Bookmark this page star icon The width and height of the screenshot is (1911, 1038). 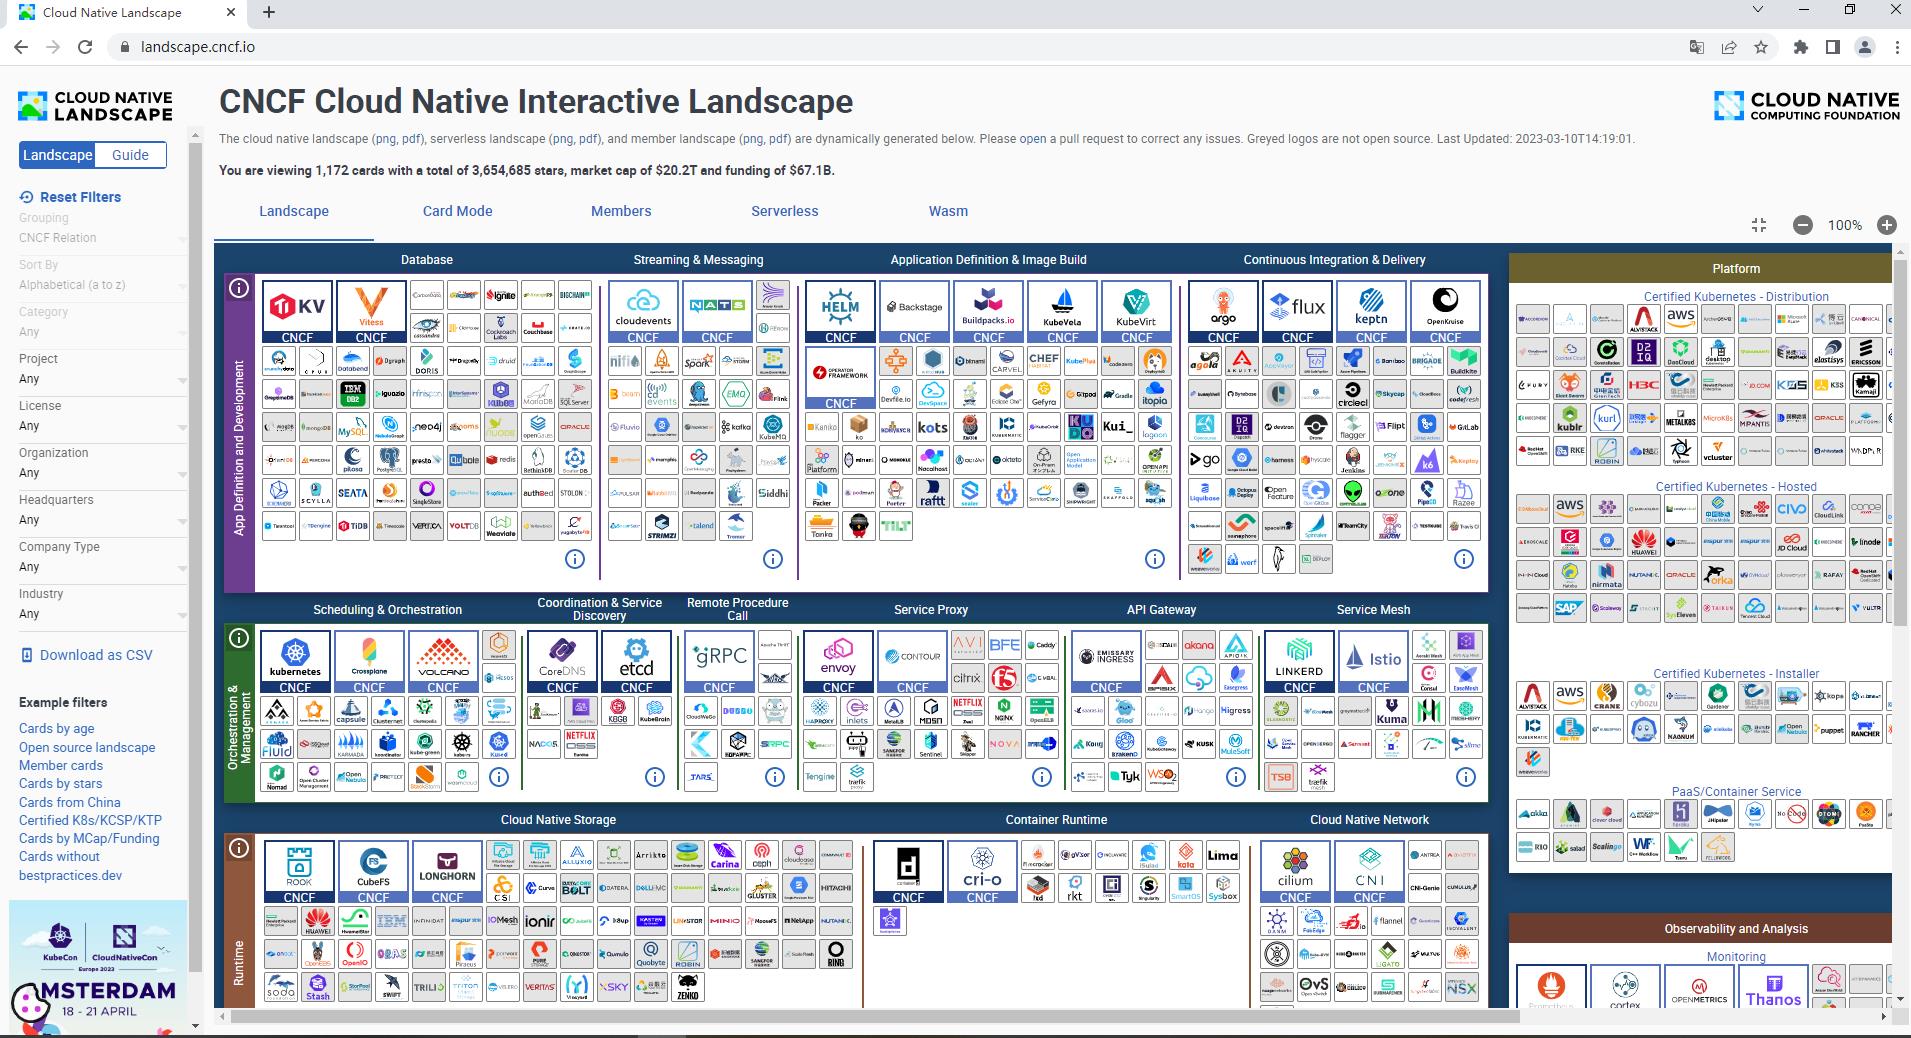click(x=1761, y=47)
